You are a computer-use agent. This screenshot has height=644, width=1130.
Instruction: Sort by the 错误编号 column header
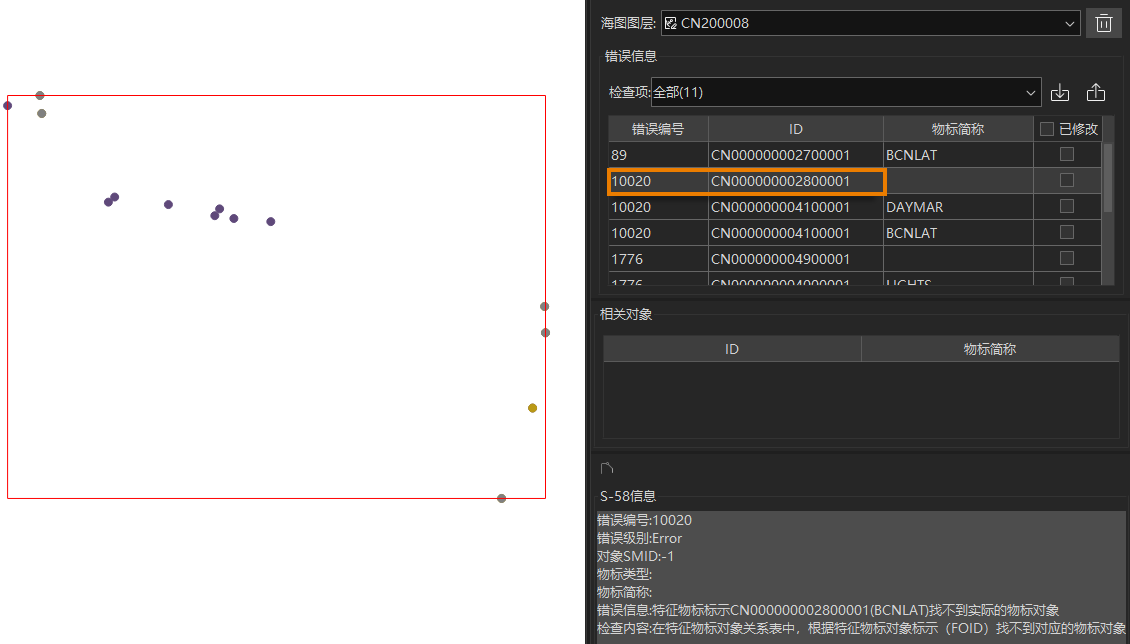point(658,129)
